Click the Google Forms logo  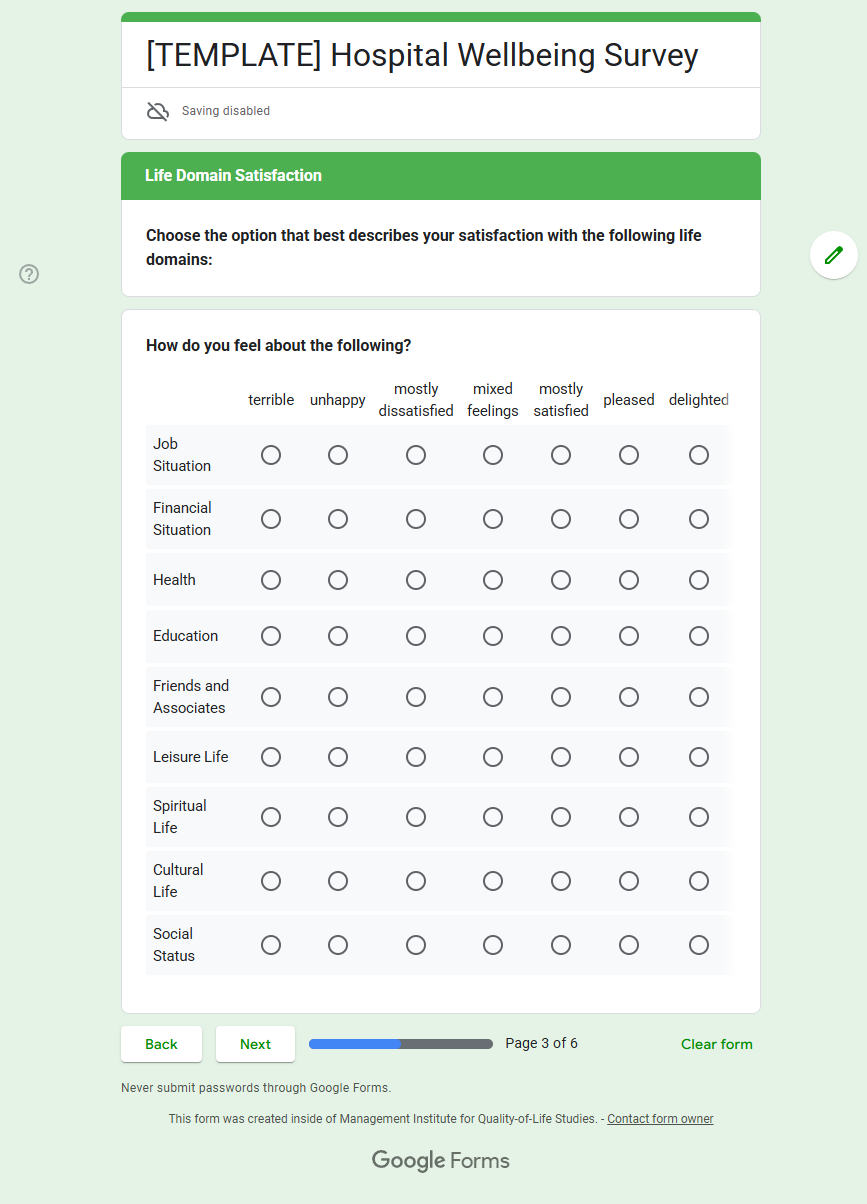(x=441, y=1160)
